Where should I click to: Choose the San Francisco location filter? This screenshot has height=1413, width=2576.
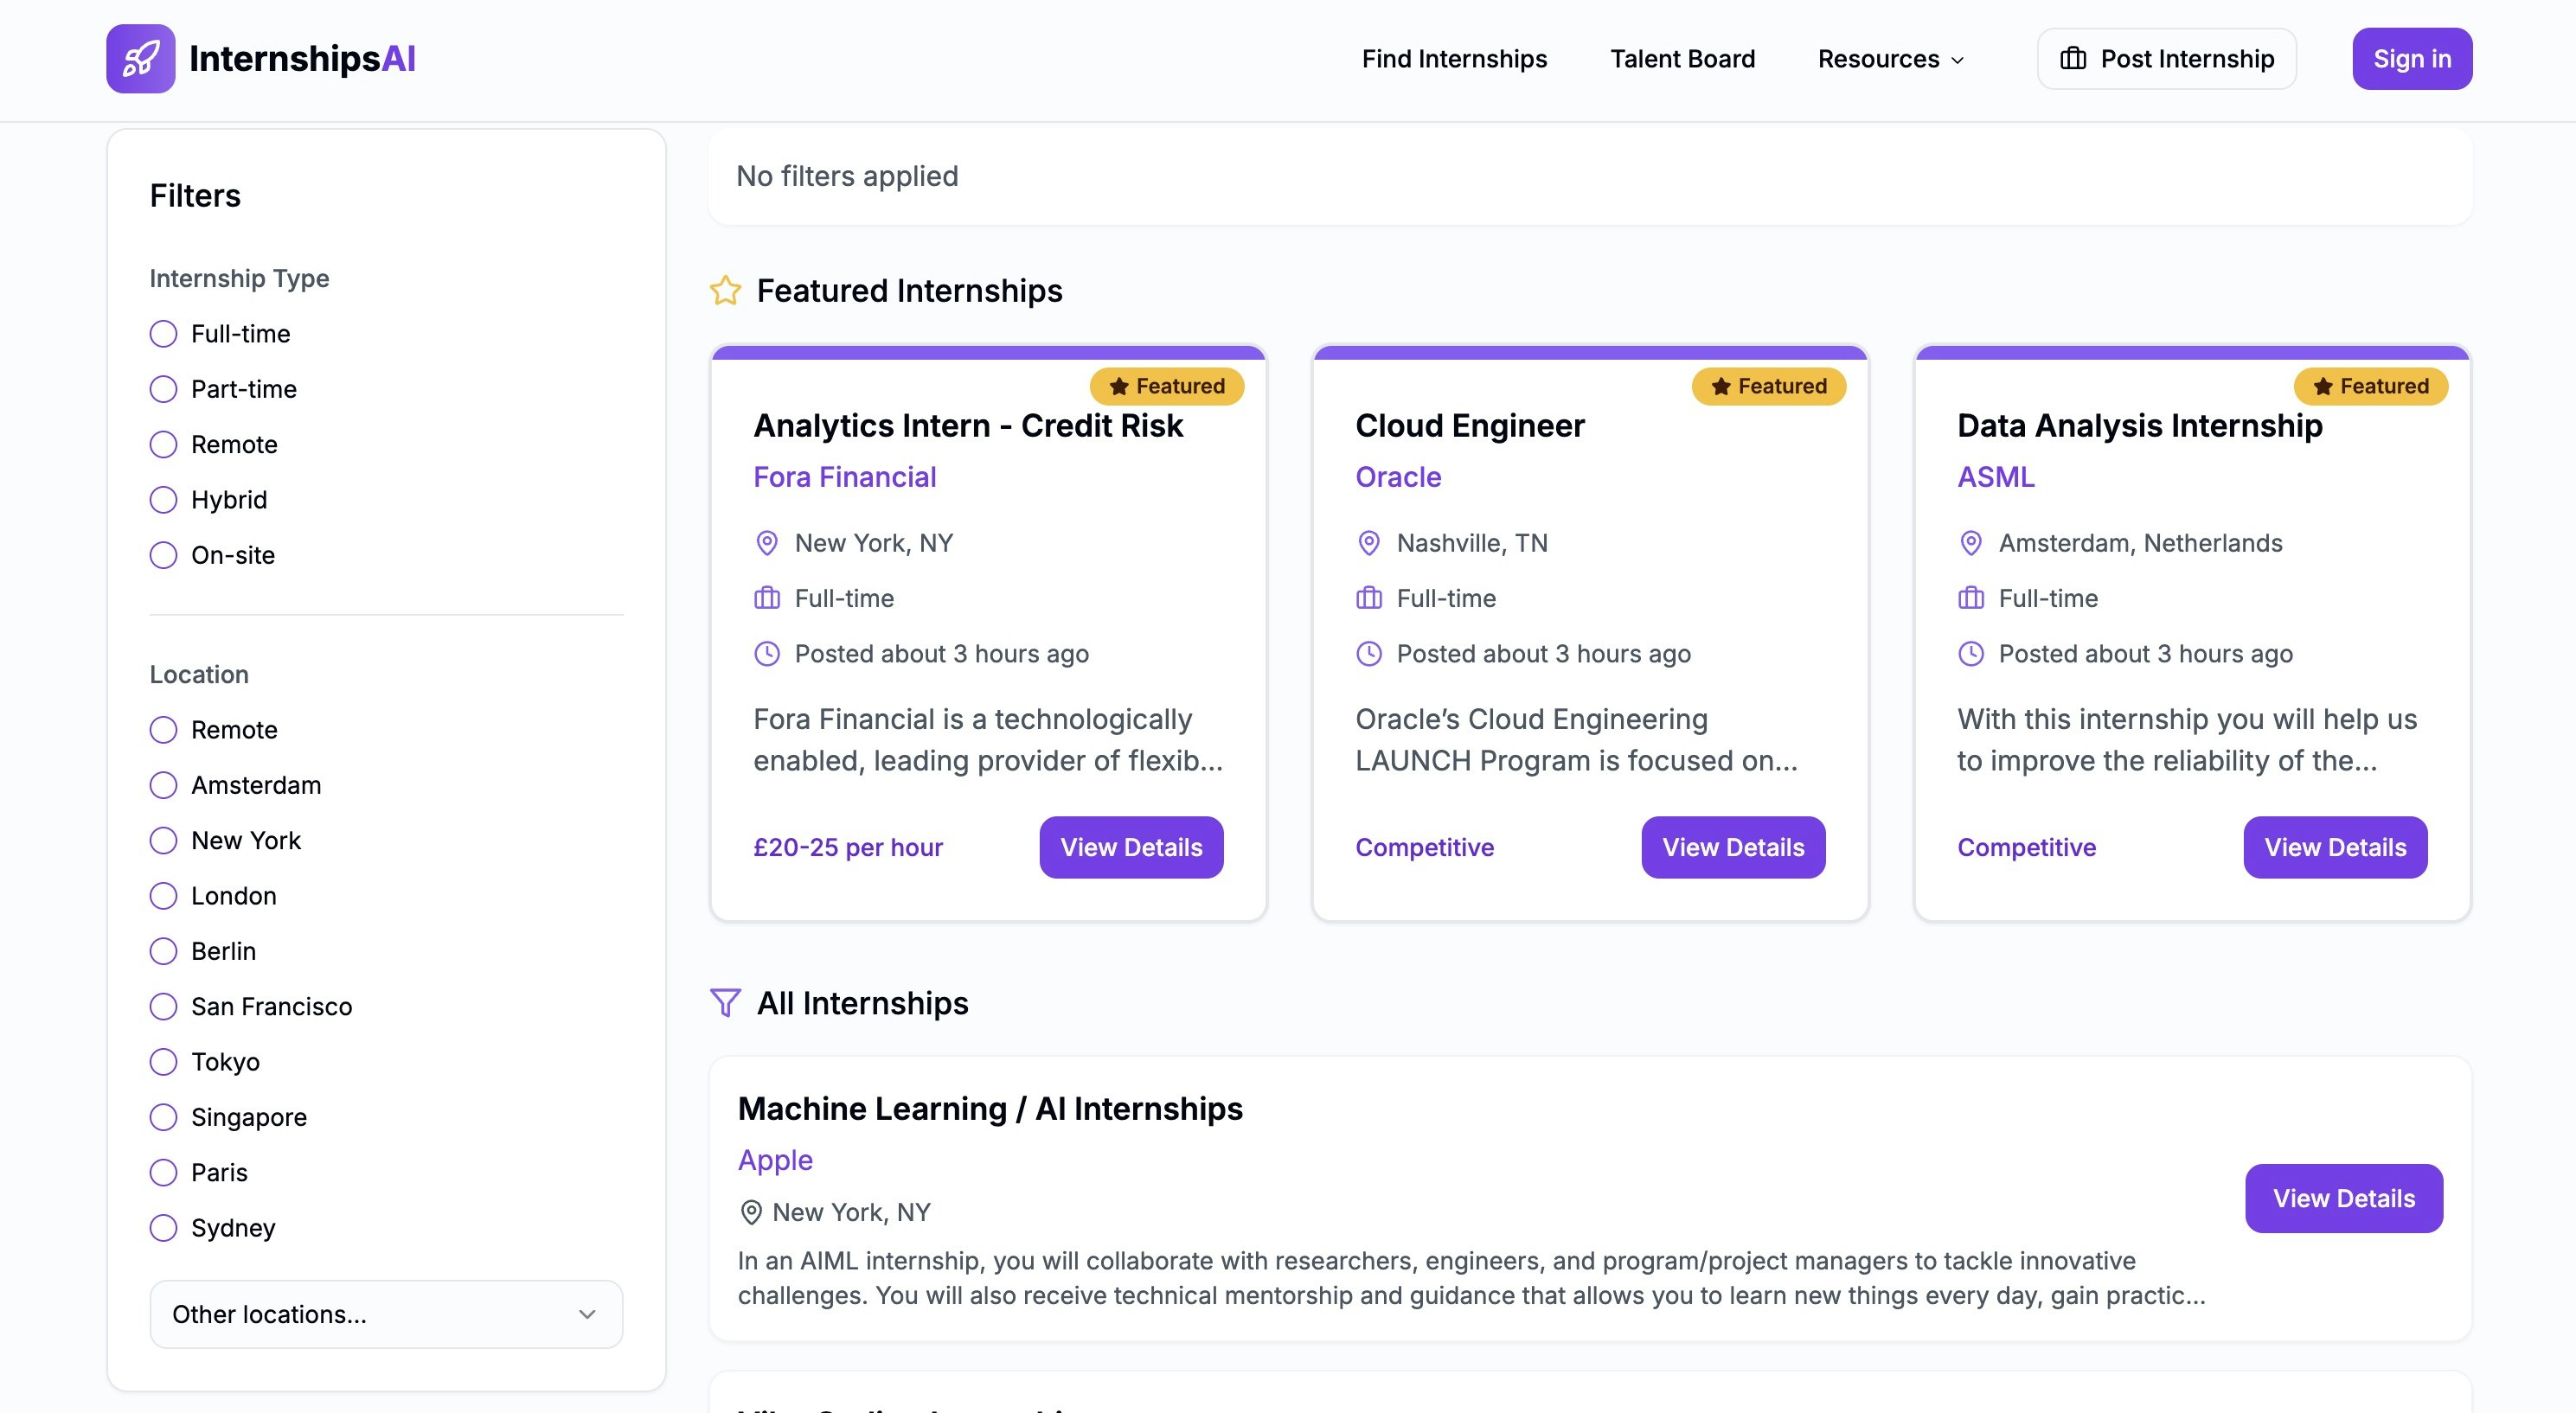[163, 1006]
